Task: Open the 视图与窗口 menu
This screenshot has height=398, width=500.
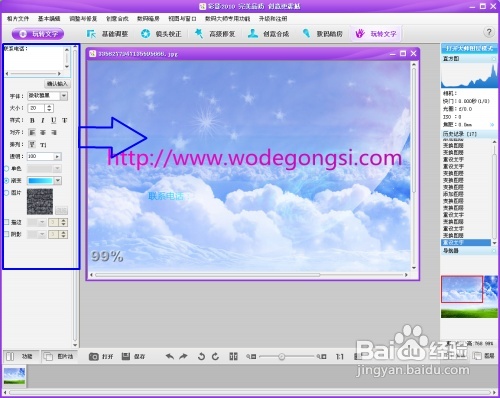Action: click(x=182, y=19)
